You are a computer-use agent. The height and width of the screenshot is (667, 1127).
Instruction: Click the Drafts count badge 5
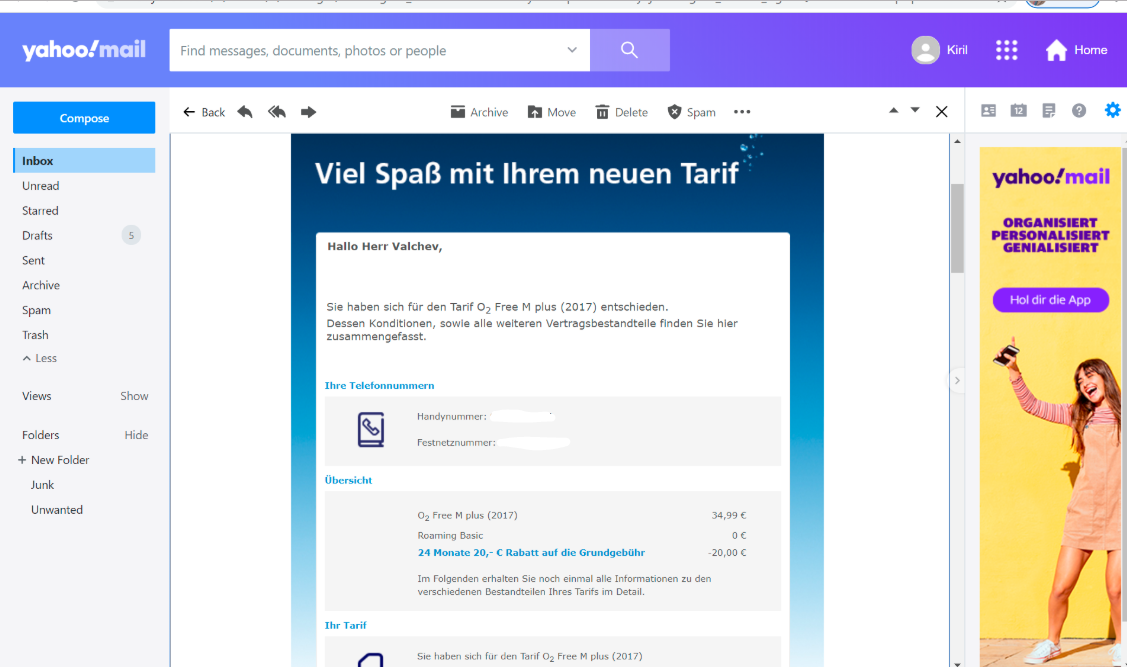tap(131, 235)
